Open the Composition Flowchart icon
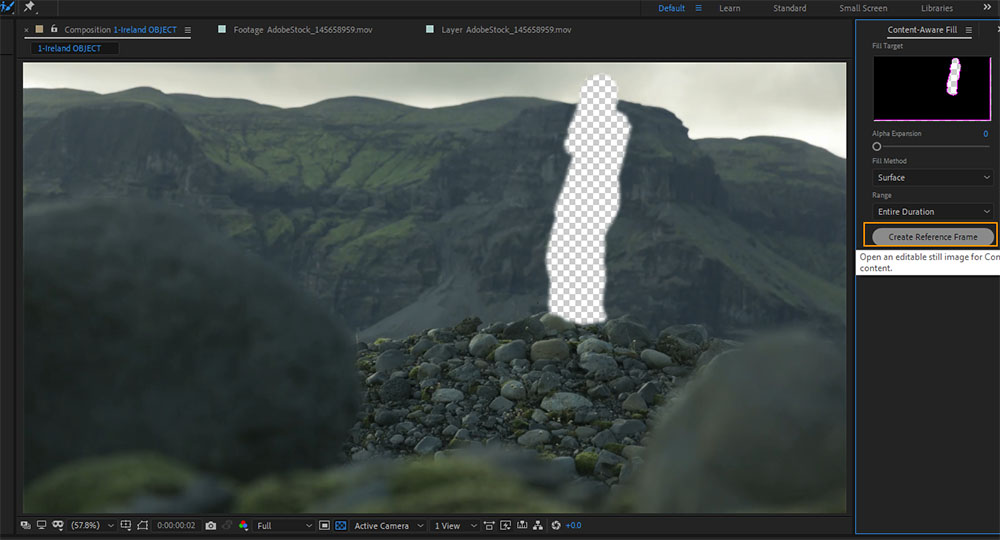 pyautogui.click(x=538, y=526)
